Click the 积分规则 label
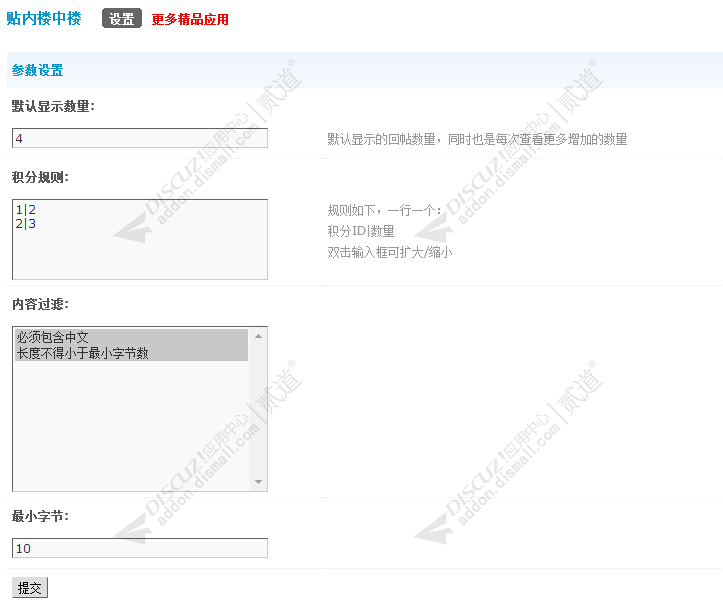 coord(40,177)
